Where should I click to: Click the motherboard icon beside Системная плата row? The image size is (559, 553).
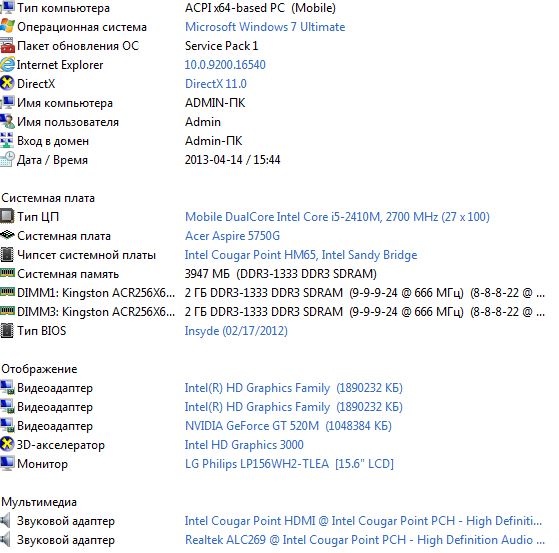(7, 235)
